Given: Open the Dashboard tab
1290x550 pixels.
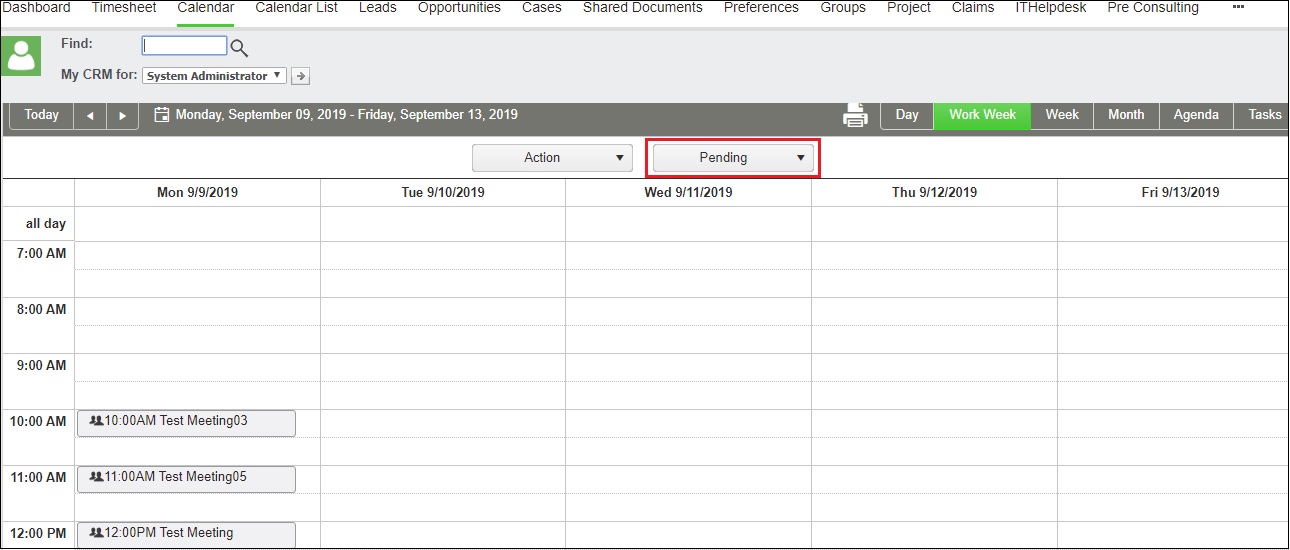Looking at the screenshot, I should tap(37, 8).
